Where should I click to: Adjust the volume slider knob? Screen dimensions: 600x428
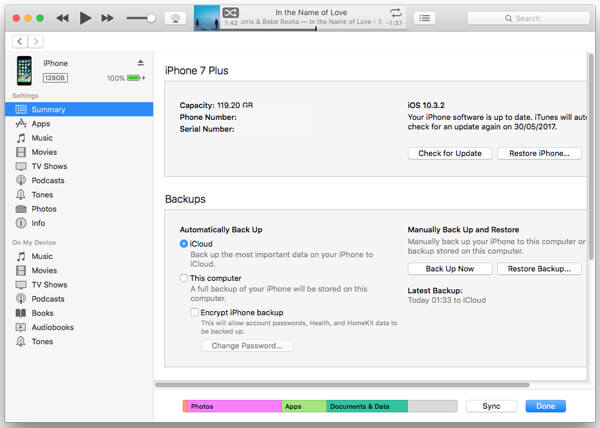click(151, 18)
